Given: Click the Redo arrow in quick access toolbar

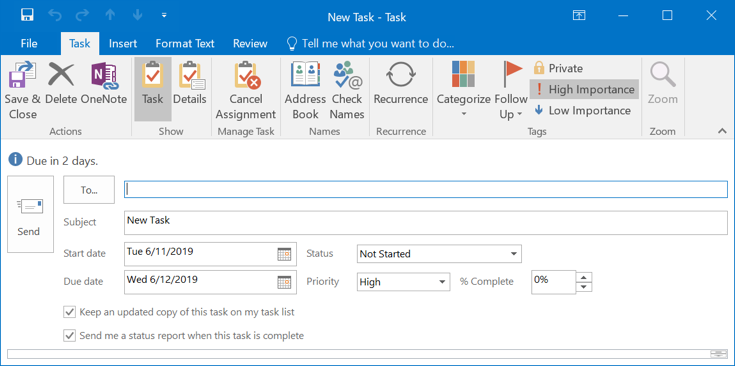Looking at the screenshot, I should click(x=82, y=15).
